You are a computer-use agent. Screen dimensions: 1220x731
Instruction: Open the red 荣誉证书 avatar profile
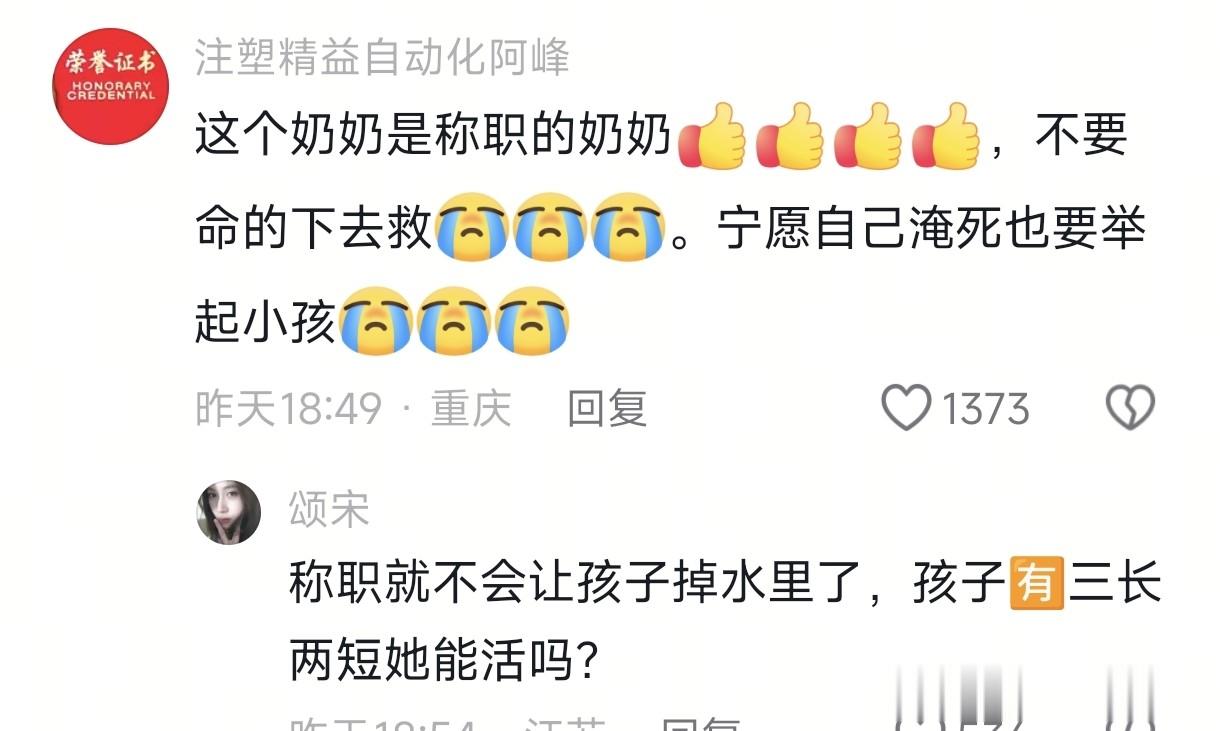coord(110,87)
